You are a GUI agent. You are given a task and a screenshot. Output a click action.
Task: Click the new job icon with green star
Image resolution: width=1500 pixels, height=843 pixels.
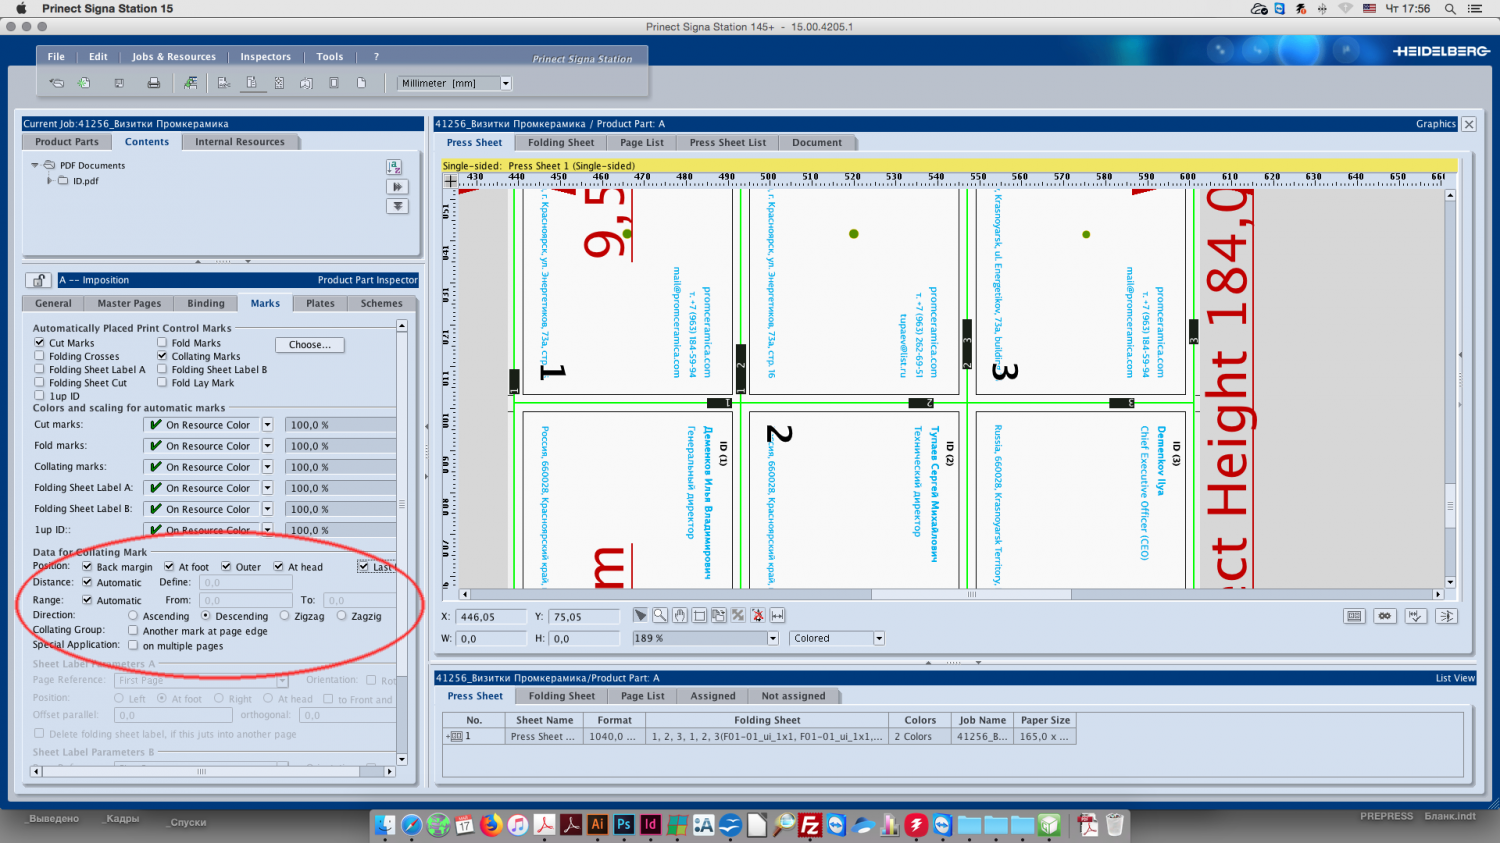[84, 83]
